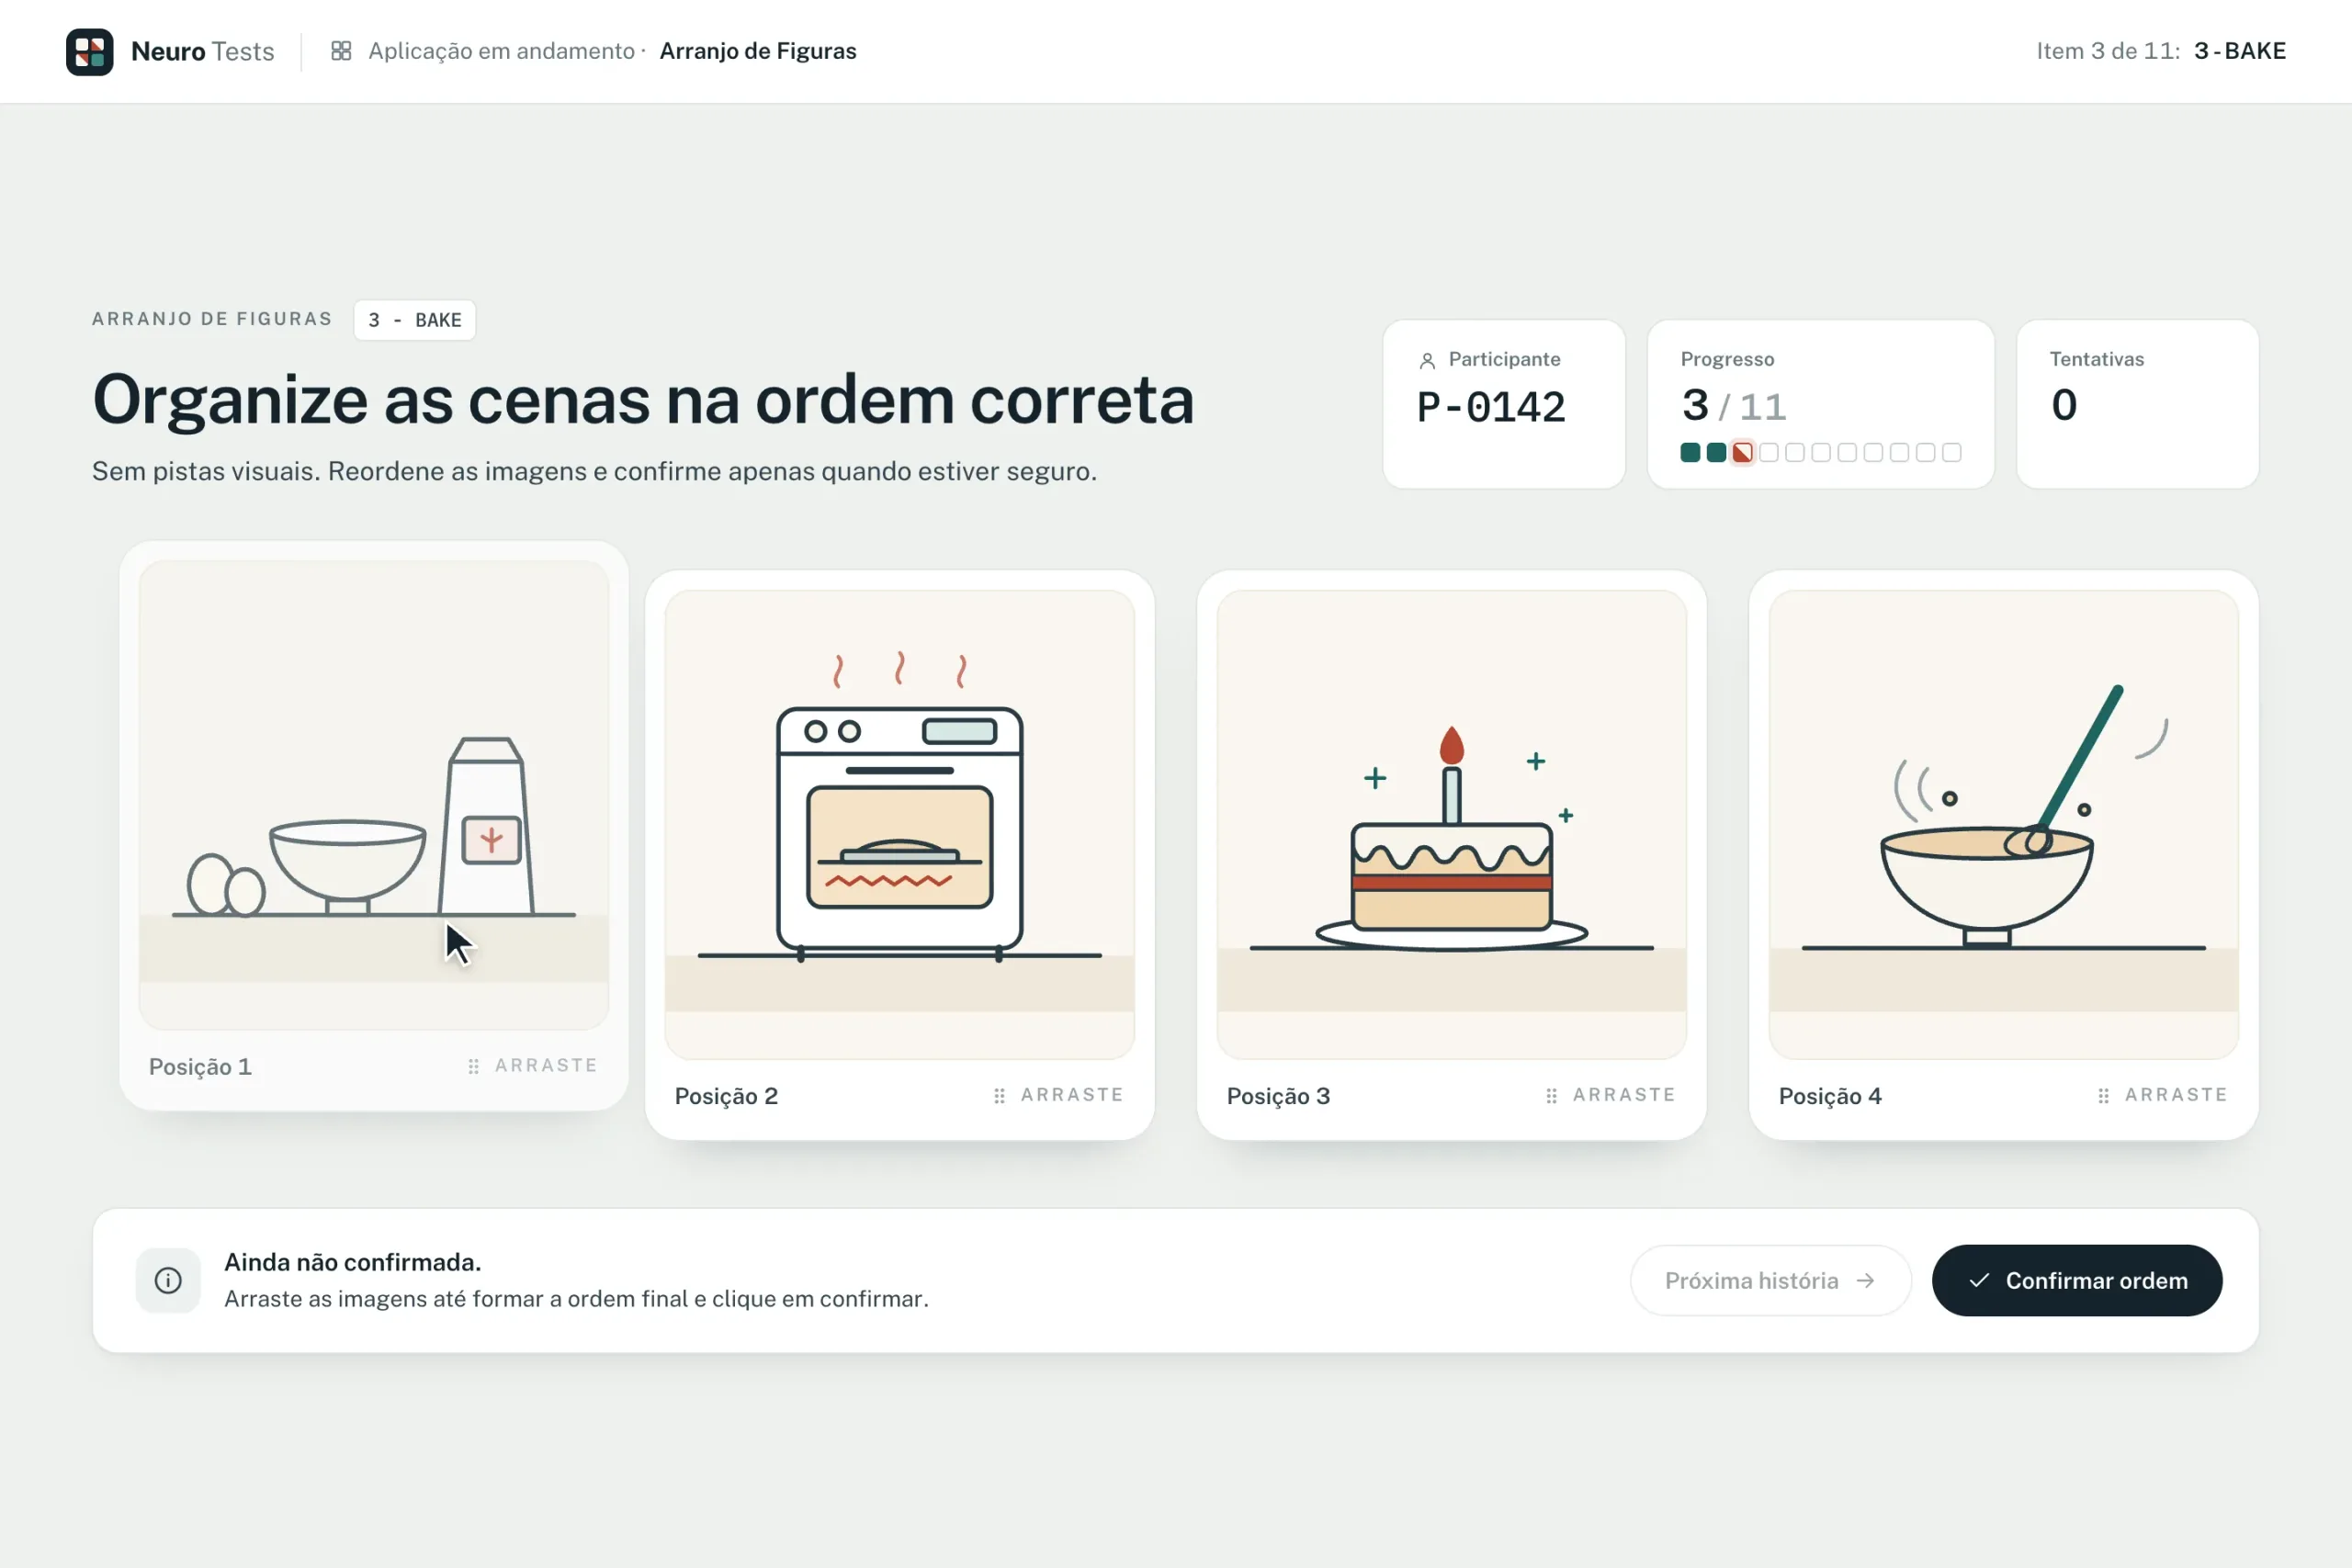Click the drag handle icon on Posição 2
2352x1568 pixels.
point(999,1095)
